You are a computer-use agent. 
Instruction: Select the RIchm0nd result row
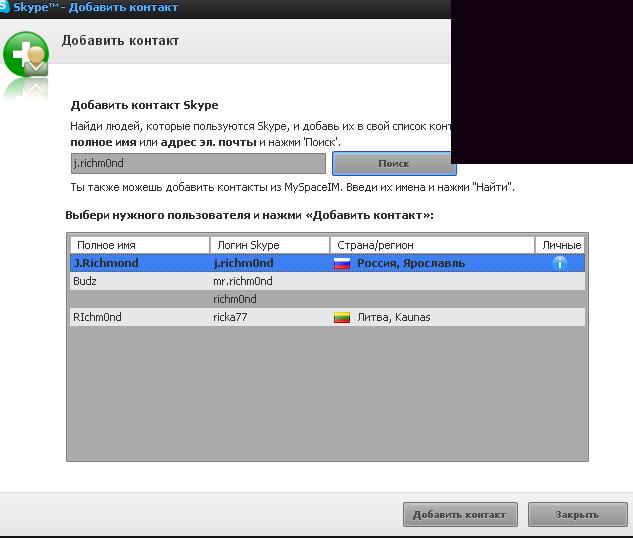[x=327, y=317]
